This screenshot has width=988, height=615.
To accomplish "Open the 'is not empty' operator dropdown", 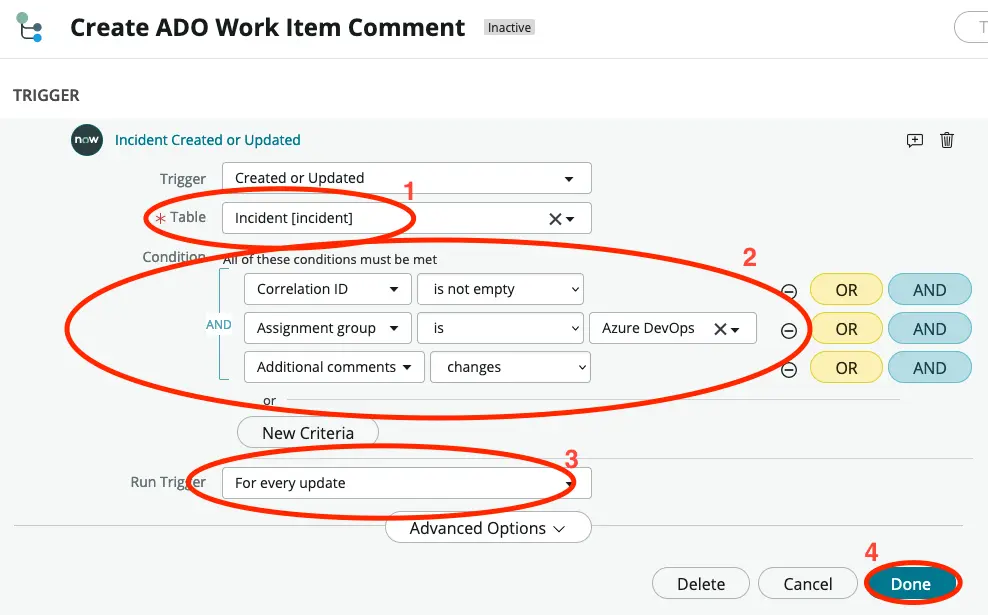I will [500, 289].
